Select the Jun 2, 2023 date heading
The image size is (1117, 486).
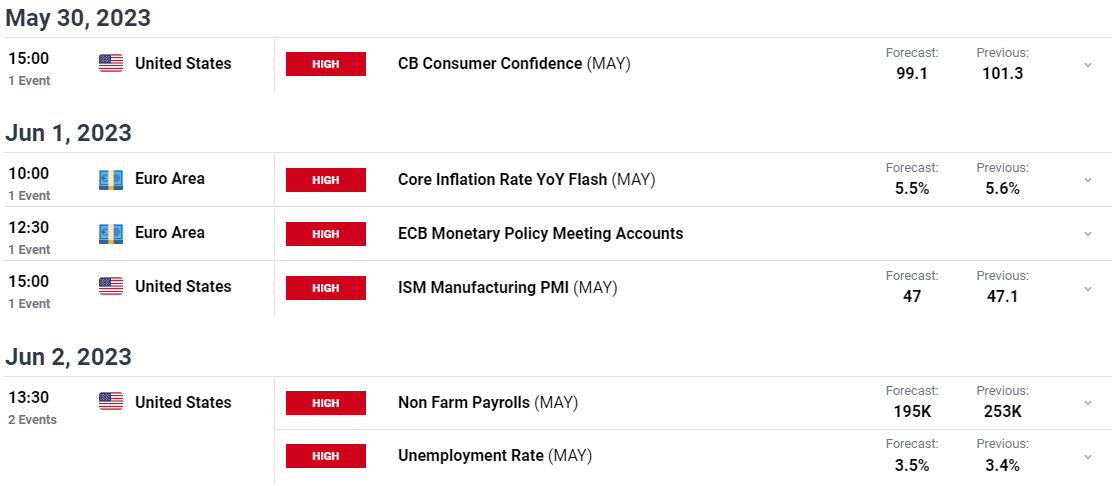pyautogui.click(x=68, y=356)
